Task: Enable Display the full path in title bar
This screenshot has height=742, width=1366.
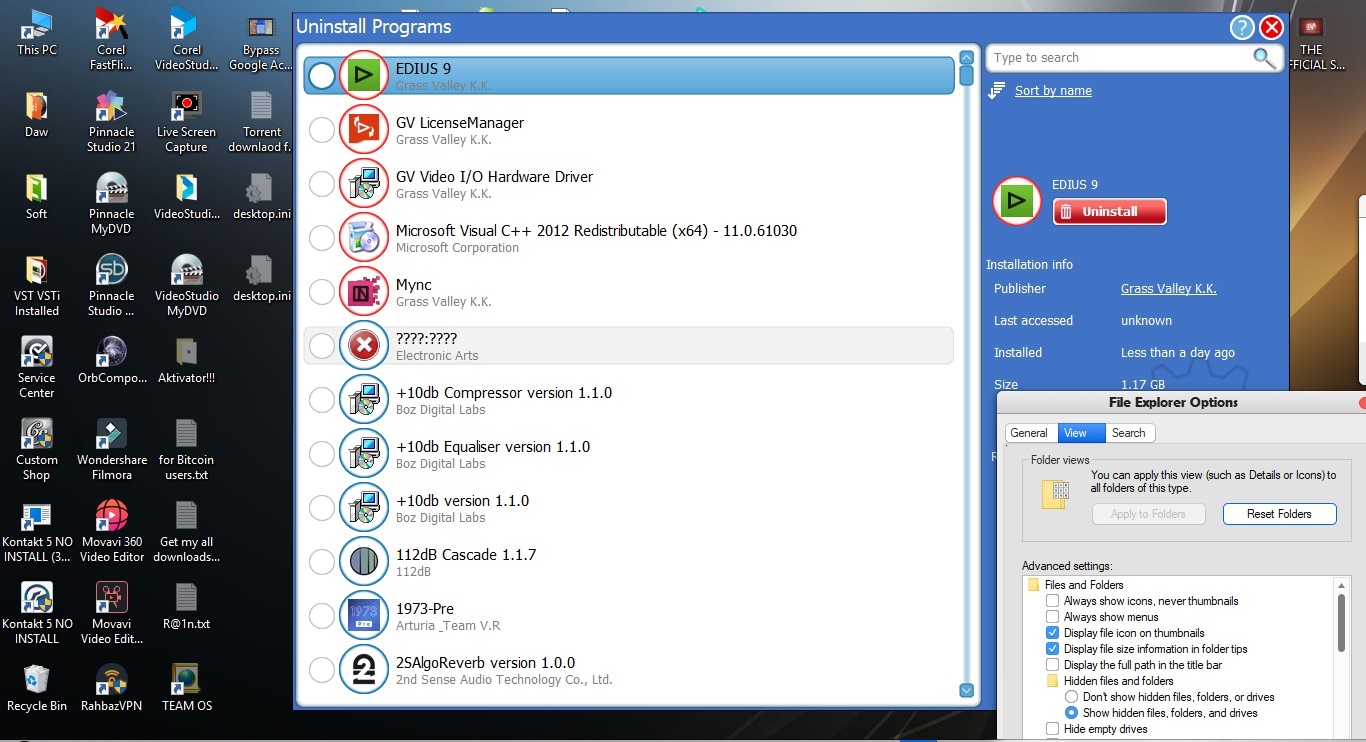Action: click(x=1052, y=665)
